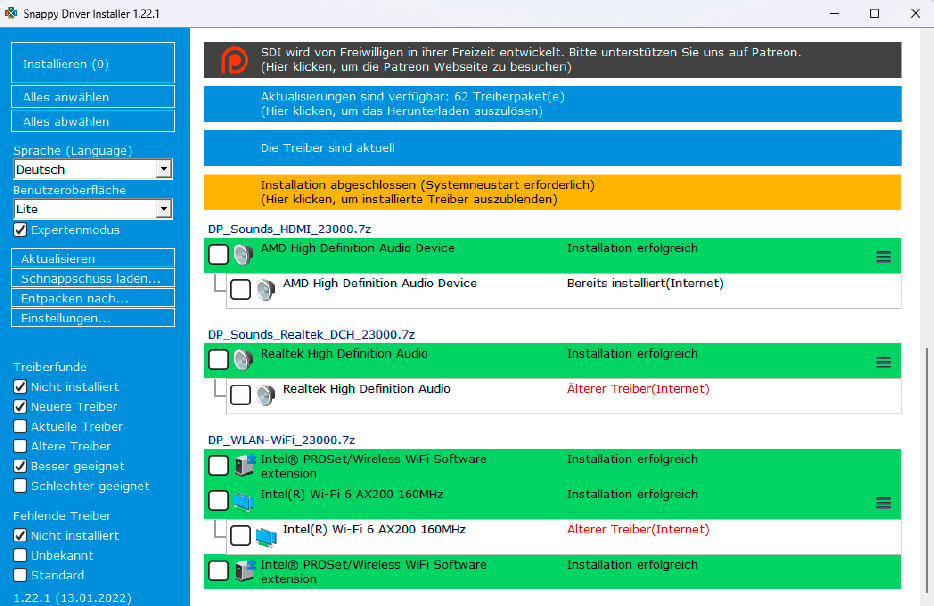
Task: Enable the Aktuelle Treiber filter
Action: 20,426
